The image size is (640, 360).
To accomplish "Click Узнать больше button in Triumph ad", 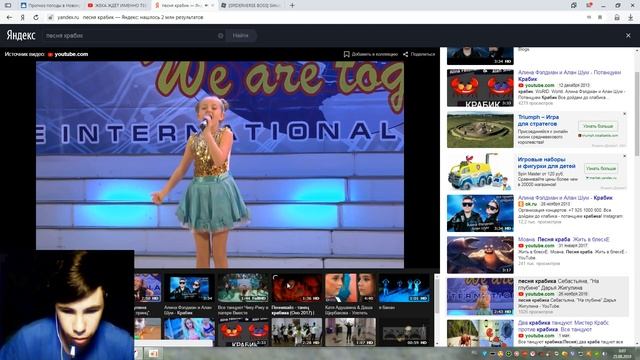I will [x=598, y=127].
